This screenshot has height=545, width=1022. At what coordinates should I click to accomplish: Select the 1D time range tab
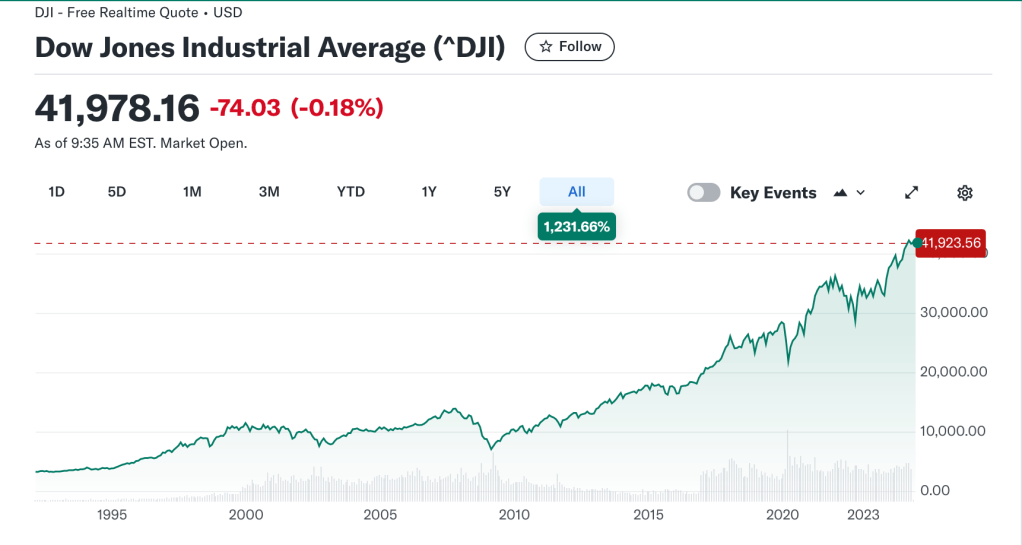[57, 192]
